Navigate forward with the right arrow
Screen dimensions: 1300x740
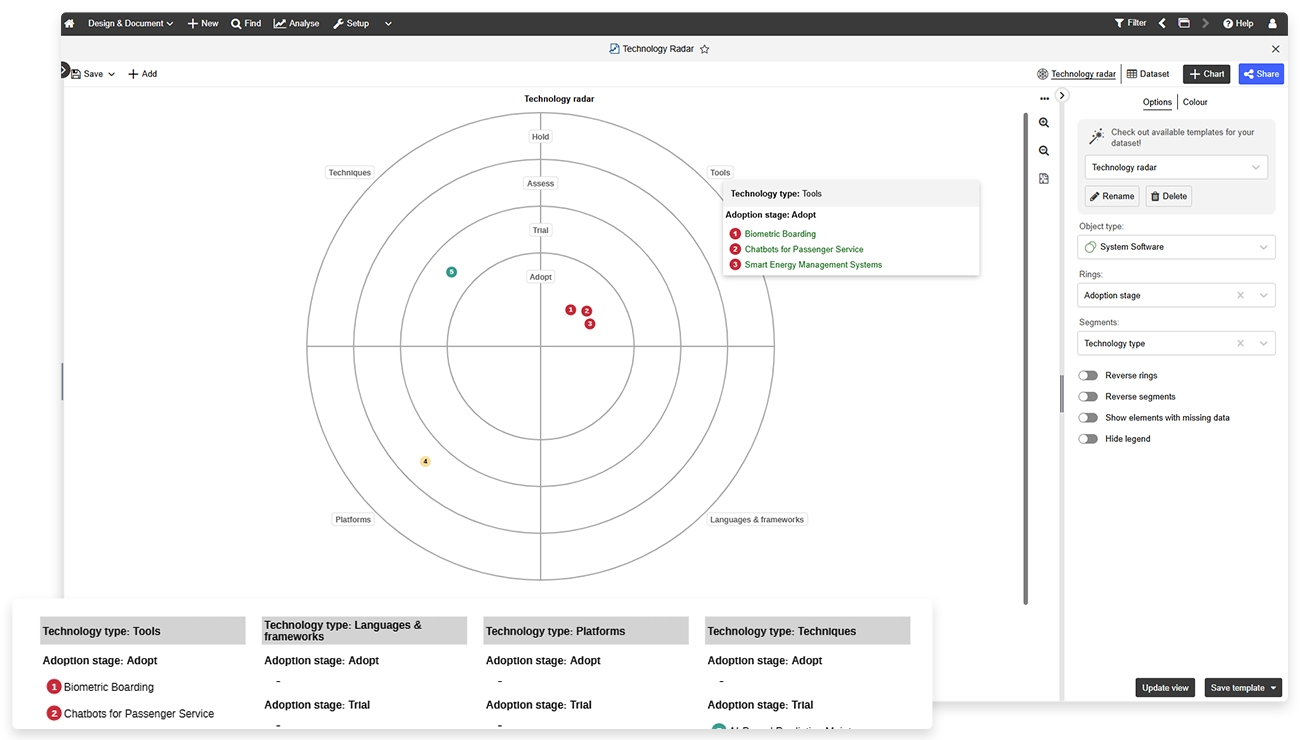pos(1206,23)
